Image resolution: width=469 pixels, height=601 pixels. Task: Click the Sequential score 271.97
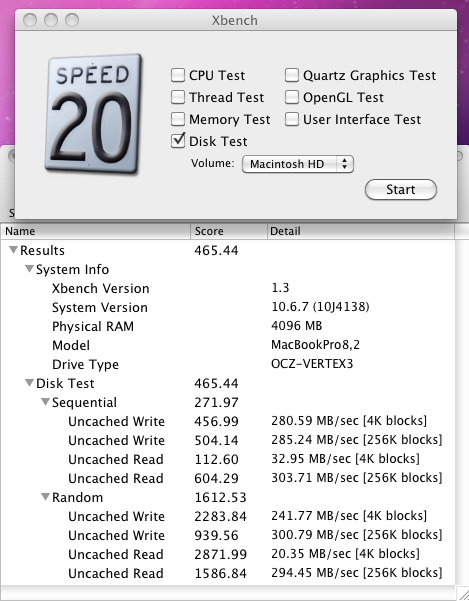pos(216,402)
